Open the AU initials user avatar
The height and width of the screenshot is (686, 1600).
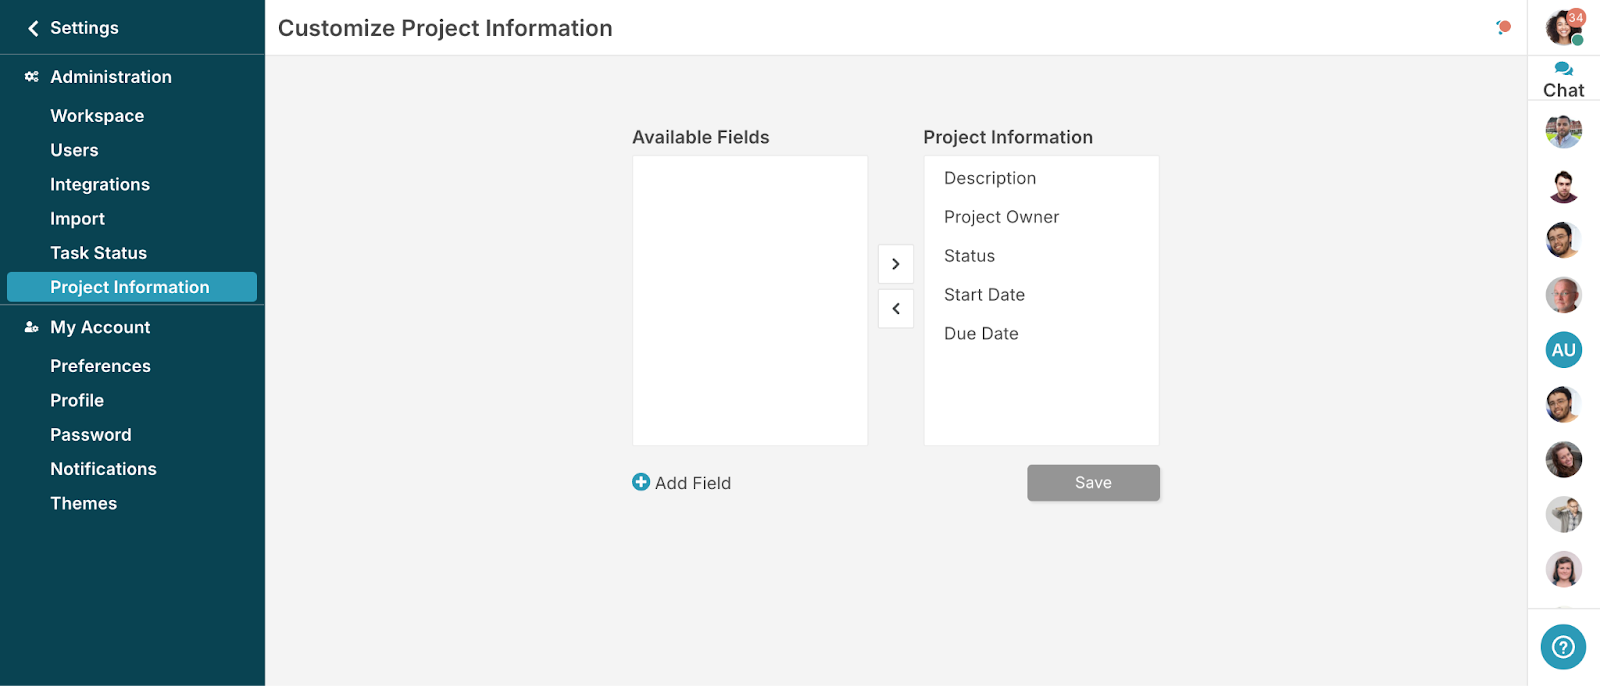point(1563,350)
